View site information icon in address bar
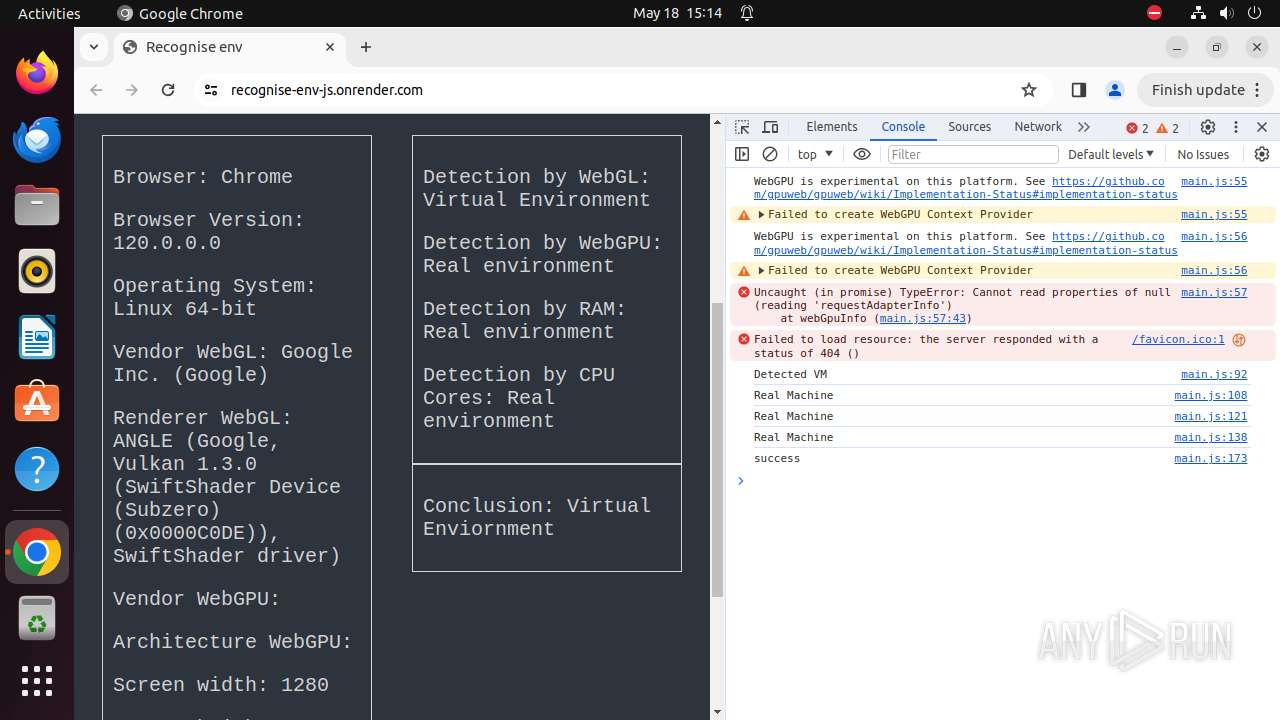1280x720 pixels. 210,90
